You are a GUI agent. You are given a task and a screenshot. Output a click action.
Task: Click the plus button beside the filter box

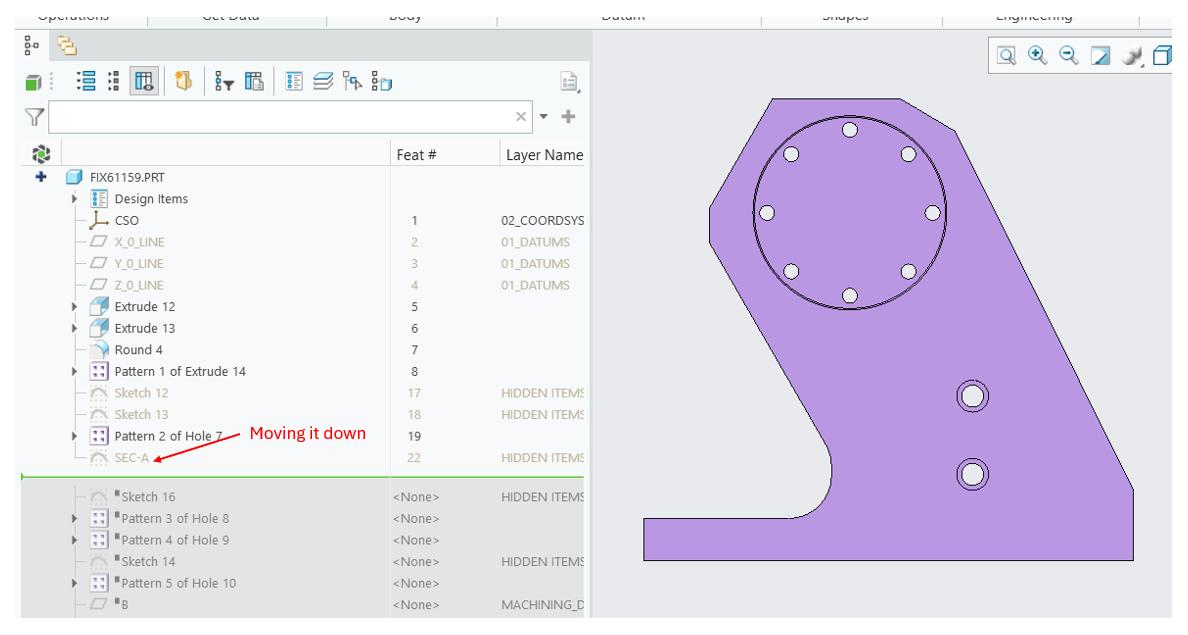(x=568, y=116)
